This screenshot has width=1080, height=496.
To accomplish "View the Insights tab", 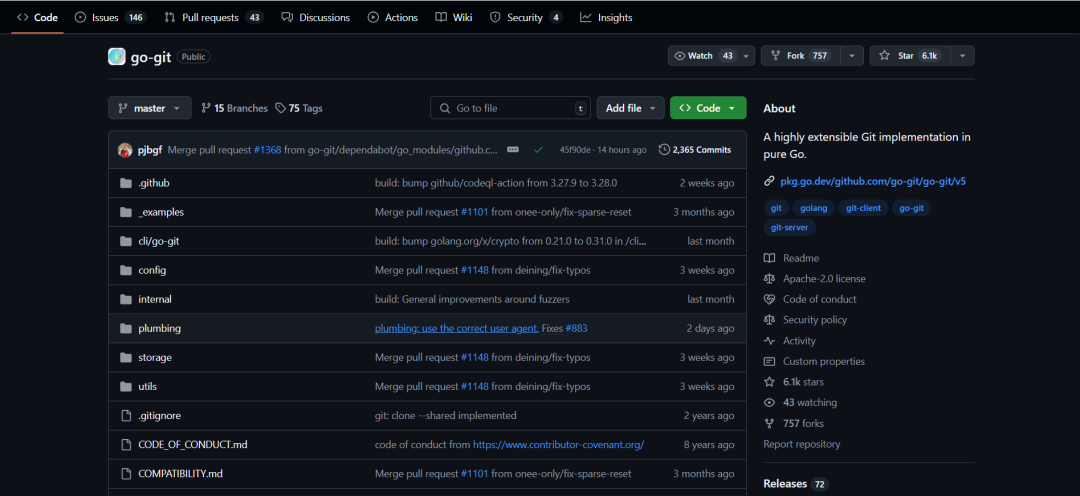I will coord(606,18).
